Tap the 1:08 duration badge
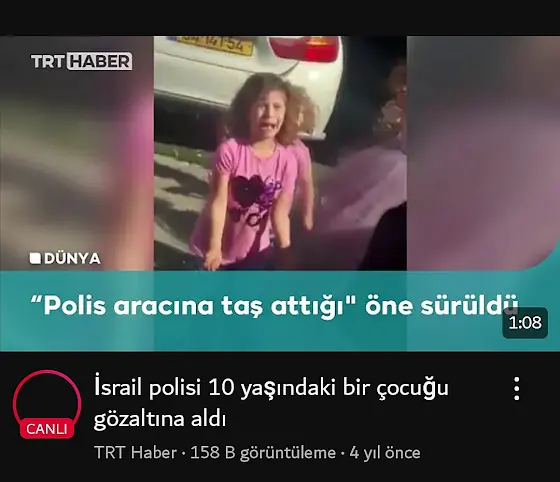The width and height of the screenshot is (560, 482). 525,323
